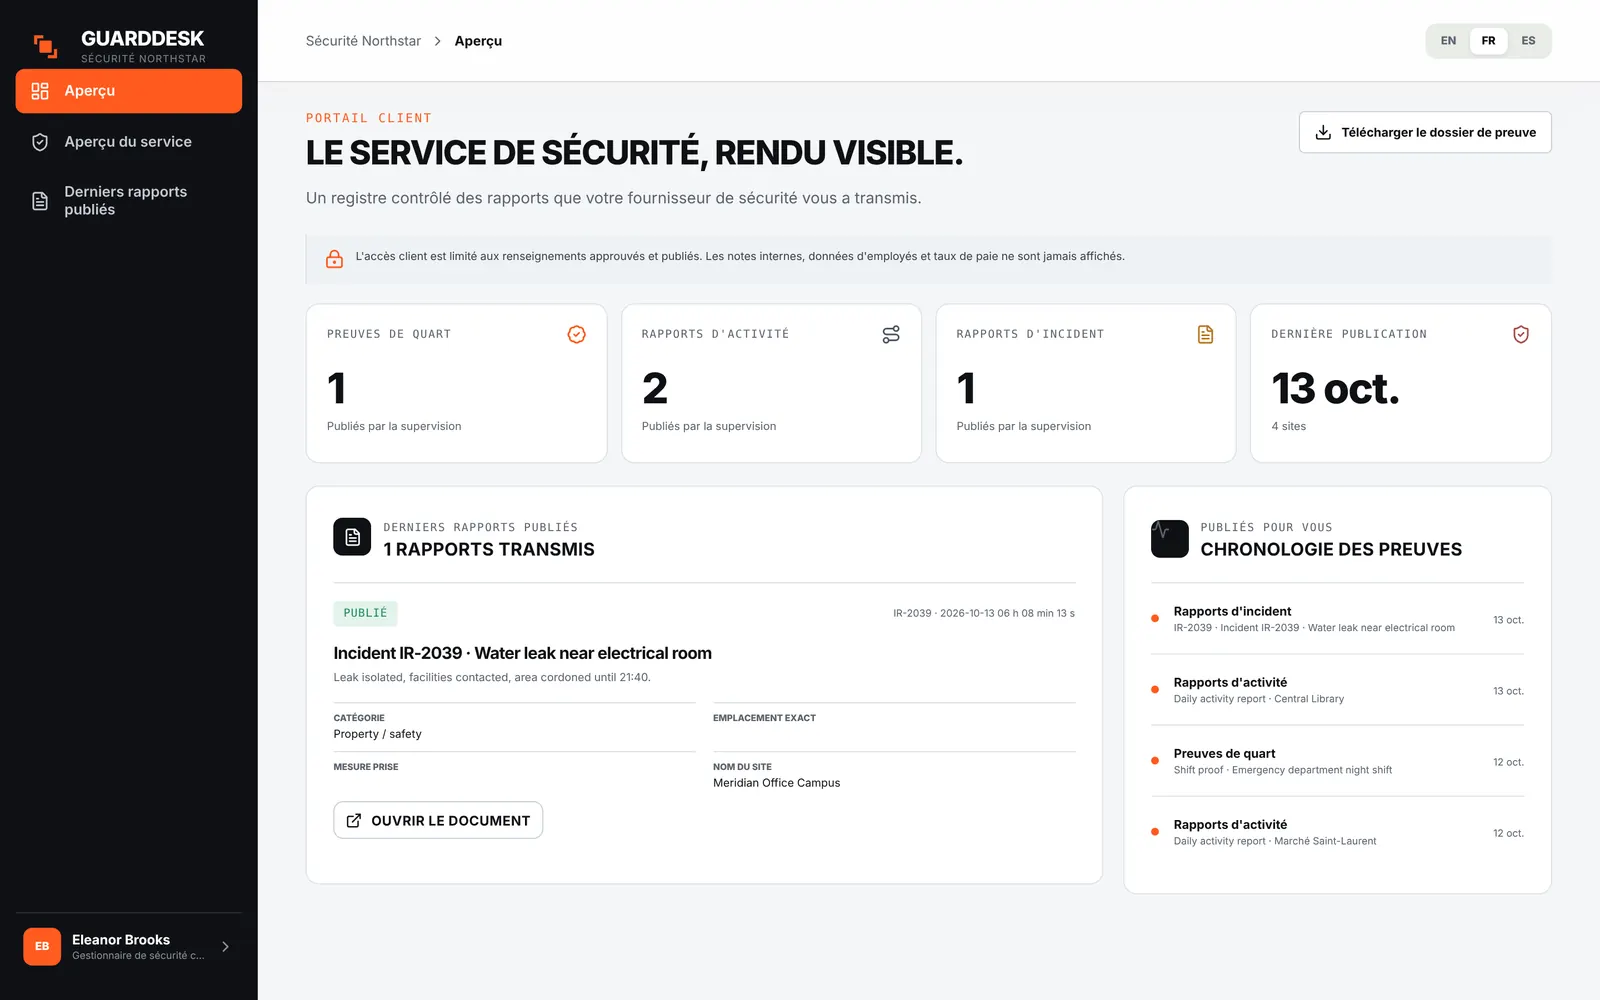The image size is (1600, 1000).
Task: Click the IR-2039 timestamp text
Action: pos(984,613)
